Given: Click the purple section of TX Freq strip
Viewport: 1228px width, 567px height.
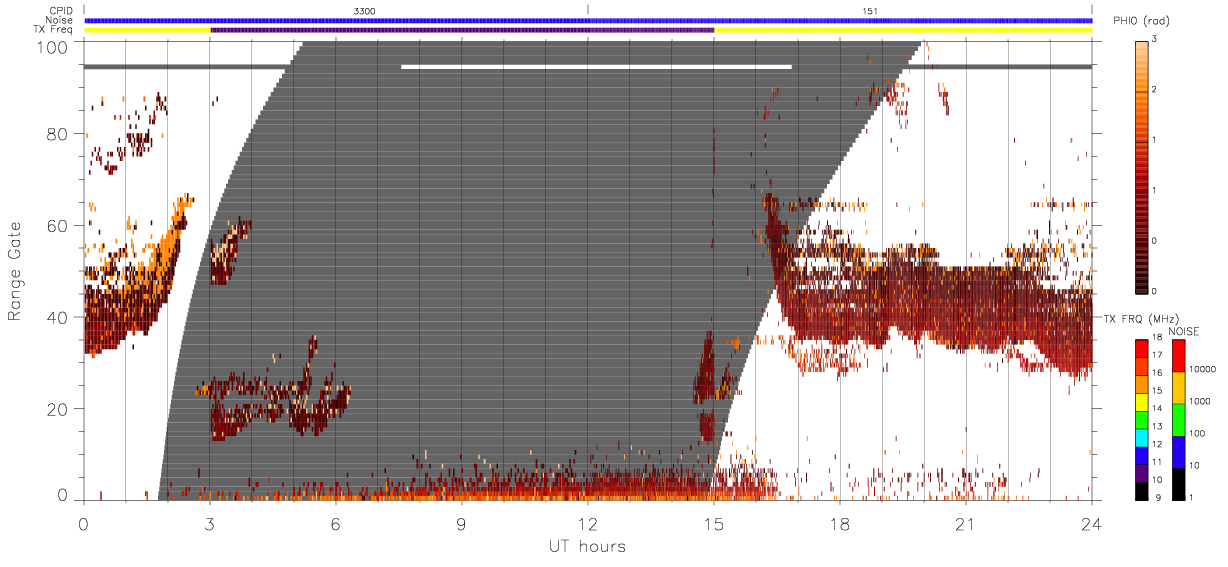Looking at the screenshot, I should [462, 30].
